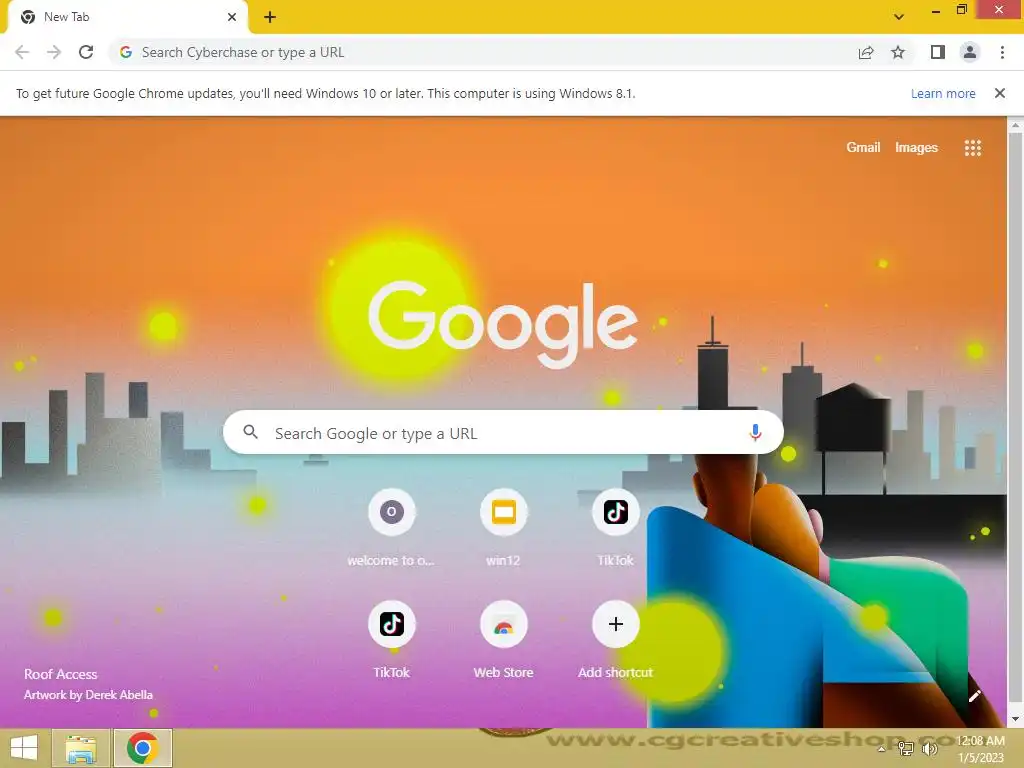The height and width of the screenshot is (768, 1024).
Task: Click the Add shortcut plus button
Action: tap(616, 625)
